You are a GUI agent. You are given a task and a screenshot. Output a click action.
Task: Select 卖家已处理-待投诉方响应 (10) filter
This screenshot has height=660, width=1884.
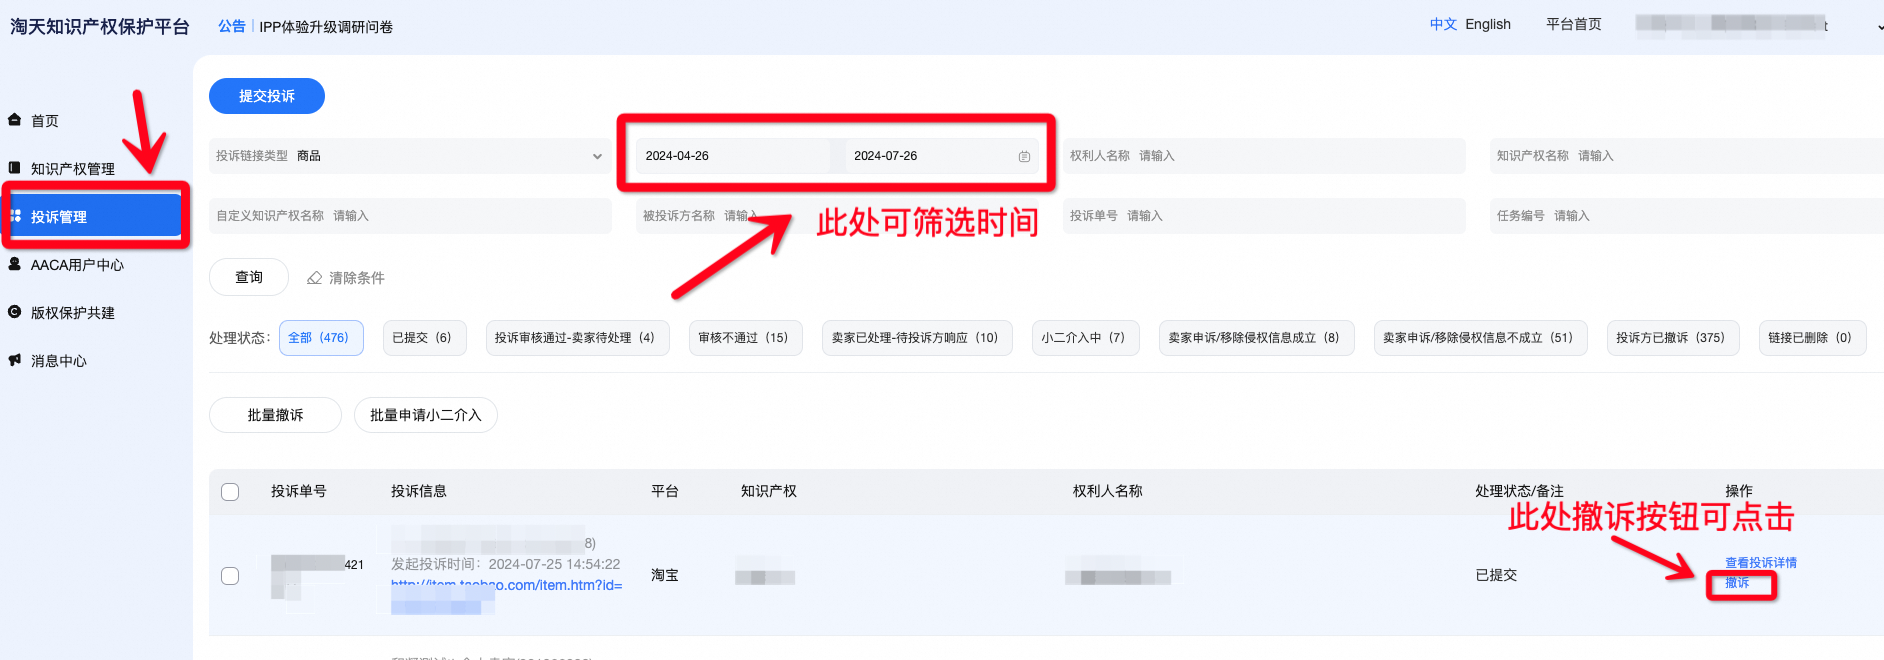point(917,338)
